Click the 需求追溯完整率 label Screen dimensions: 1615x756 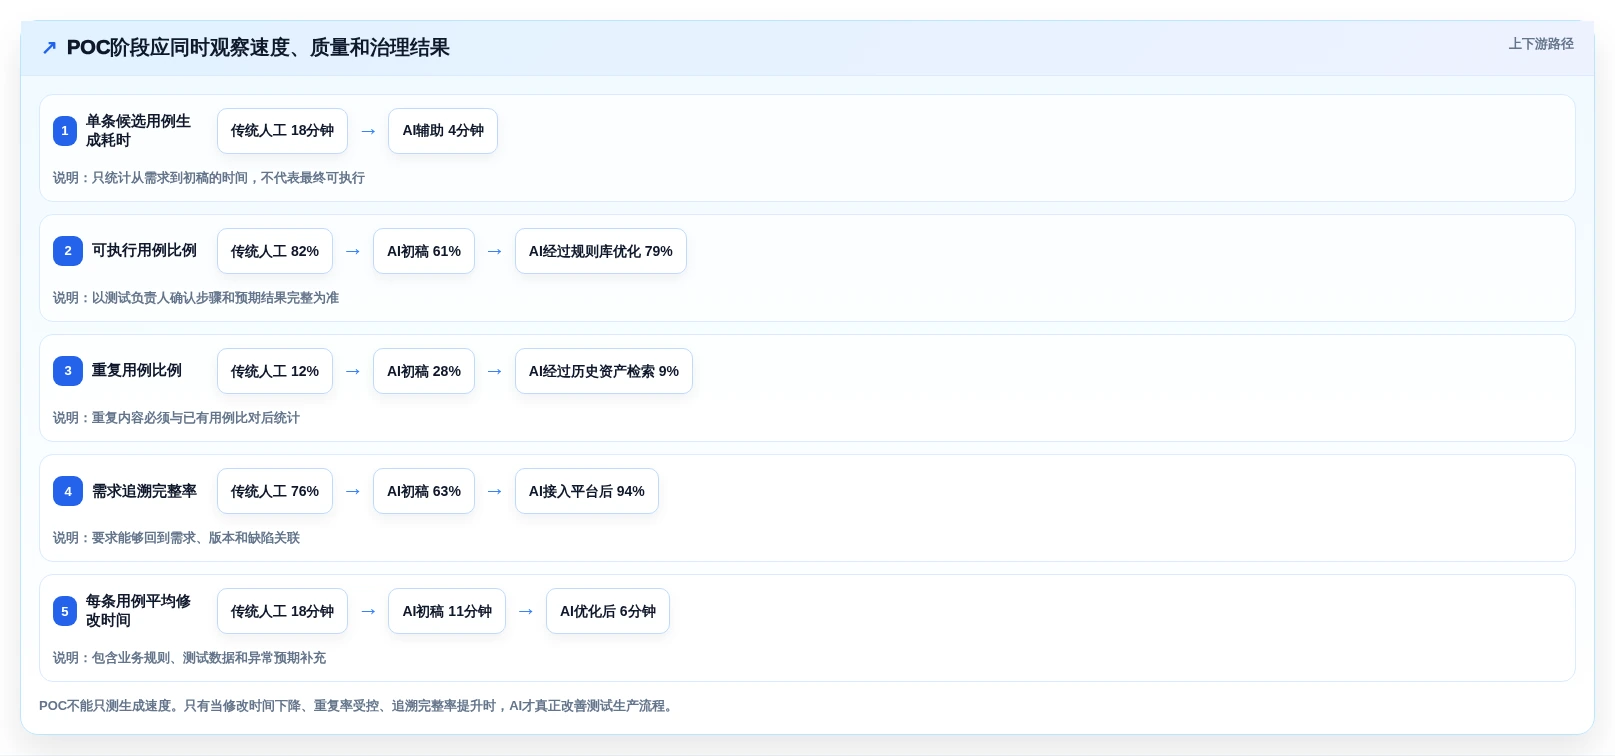click(145, 491)
